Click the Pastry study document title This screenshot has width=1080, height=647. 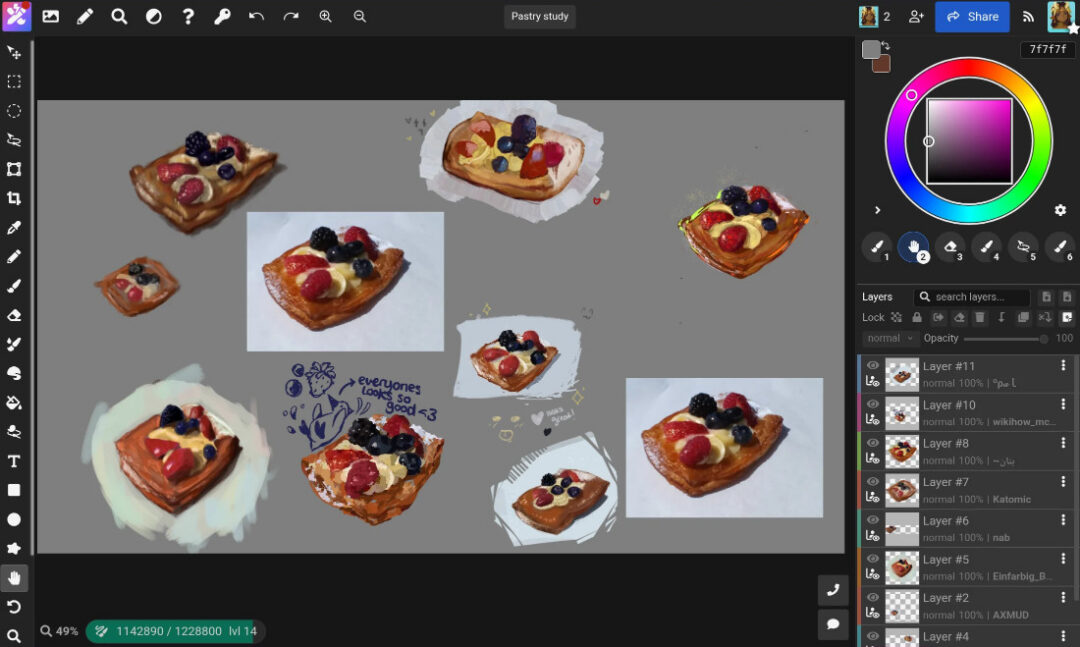pyautogui.click(x=539, y=16)
